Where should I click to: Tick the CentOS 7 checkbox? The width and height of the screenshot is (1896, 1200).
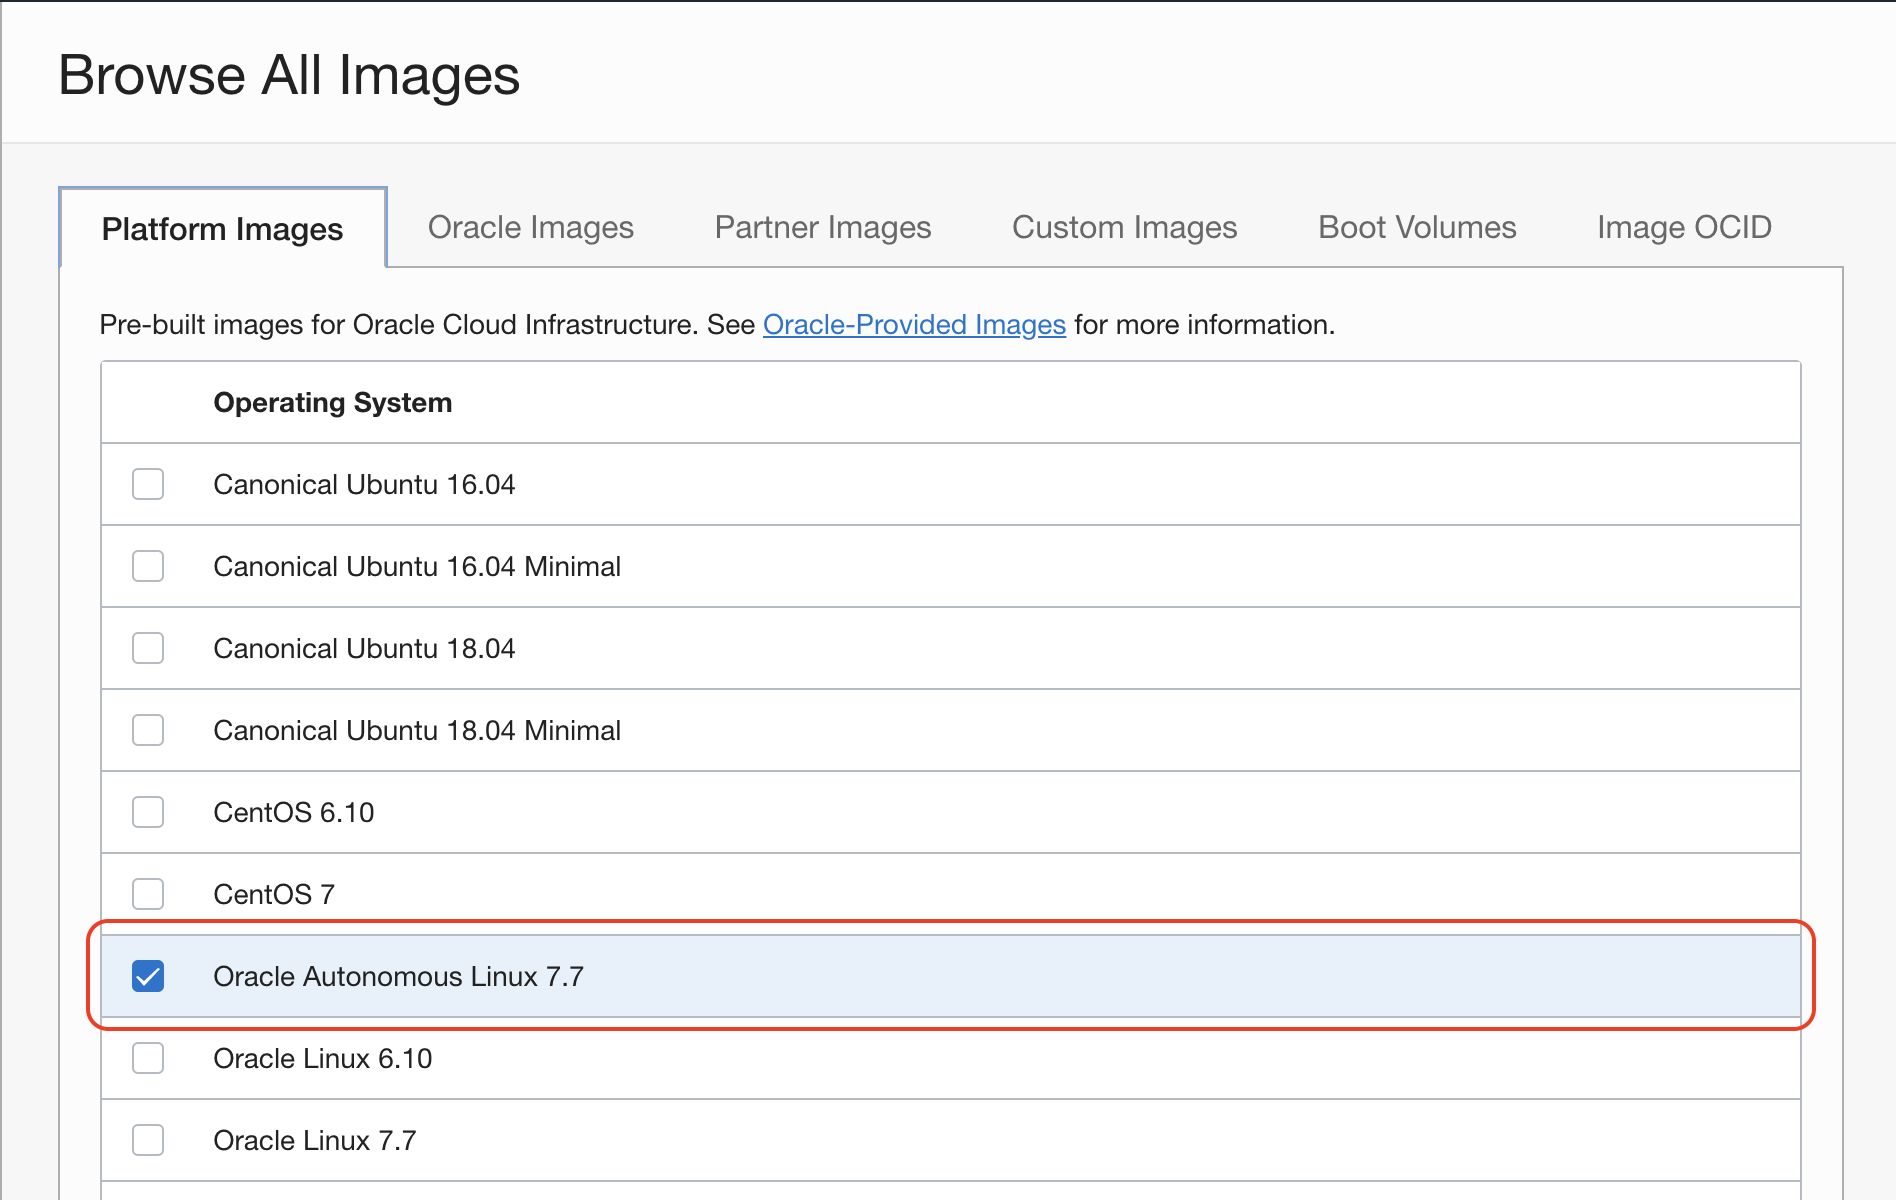[x=148, y=894]
